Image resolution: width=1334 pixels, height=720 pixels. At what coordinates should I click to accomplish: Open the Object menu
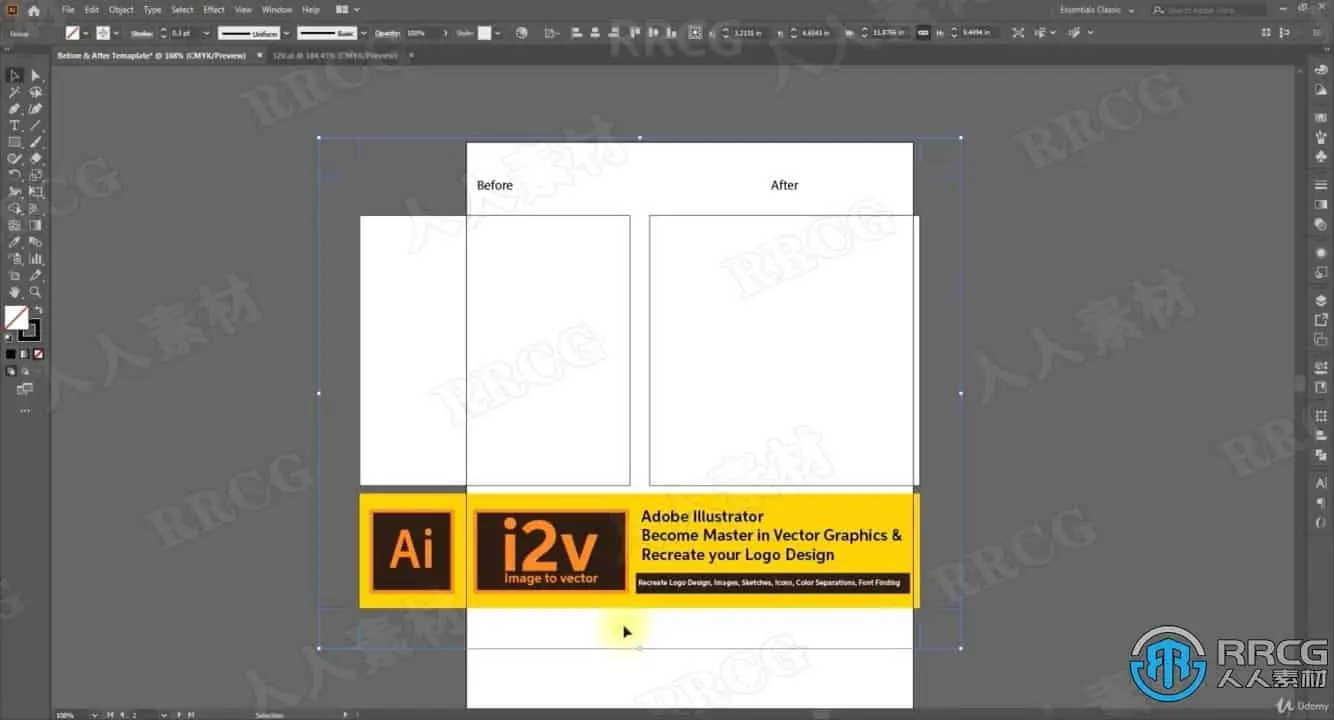121,10
